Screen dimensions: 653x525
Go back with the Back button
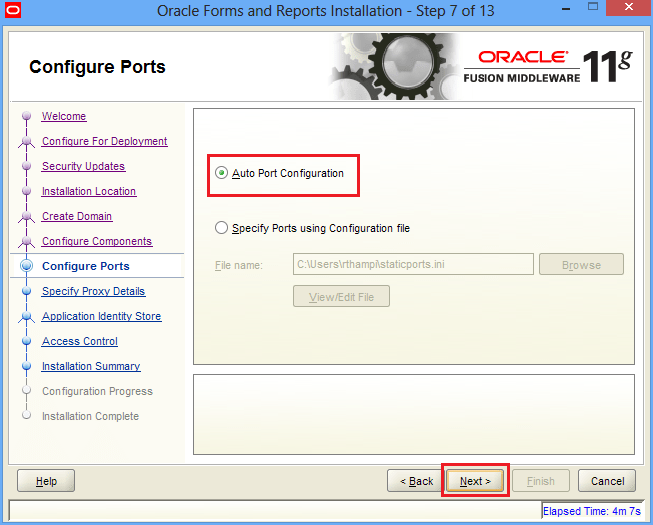[x=416, y=481]
